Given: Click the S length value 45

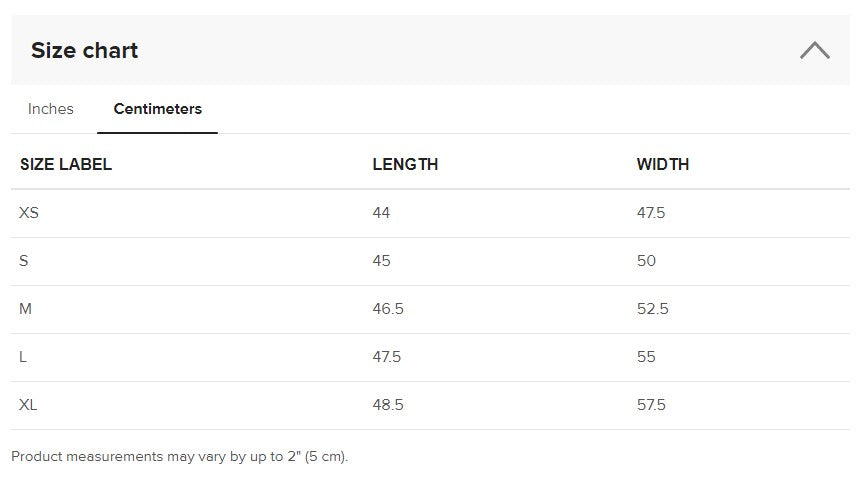Looking at the screenshot, I should (381, 261).
